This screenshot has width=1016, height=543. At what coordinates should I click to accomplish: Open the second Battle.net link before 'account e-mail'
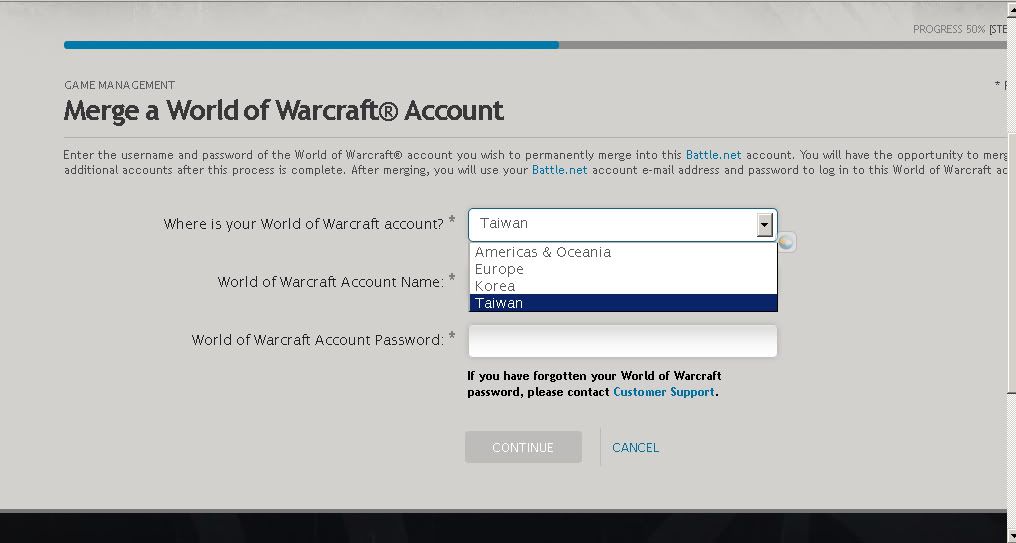559,170
